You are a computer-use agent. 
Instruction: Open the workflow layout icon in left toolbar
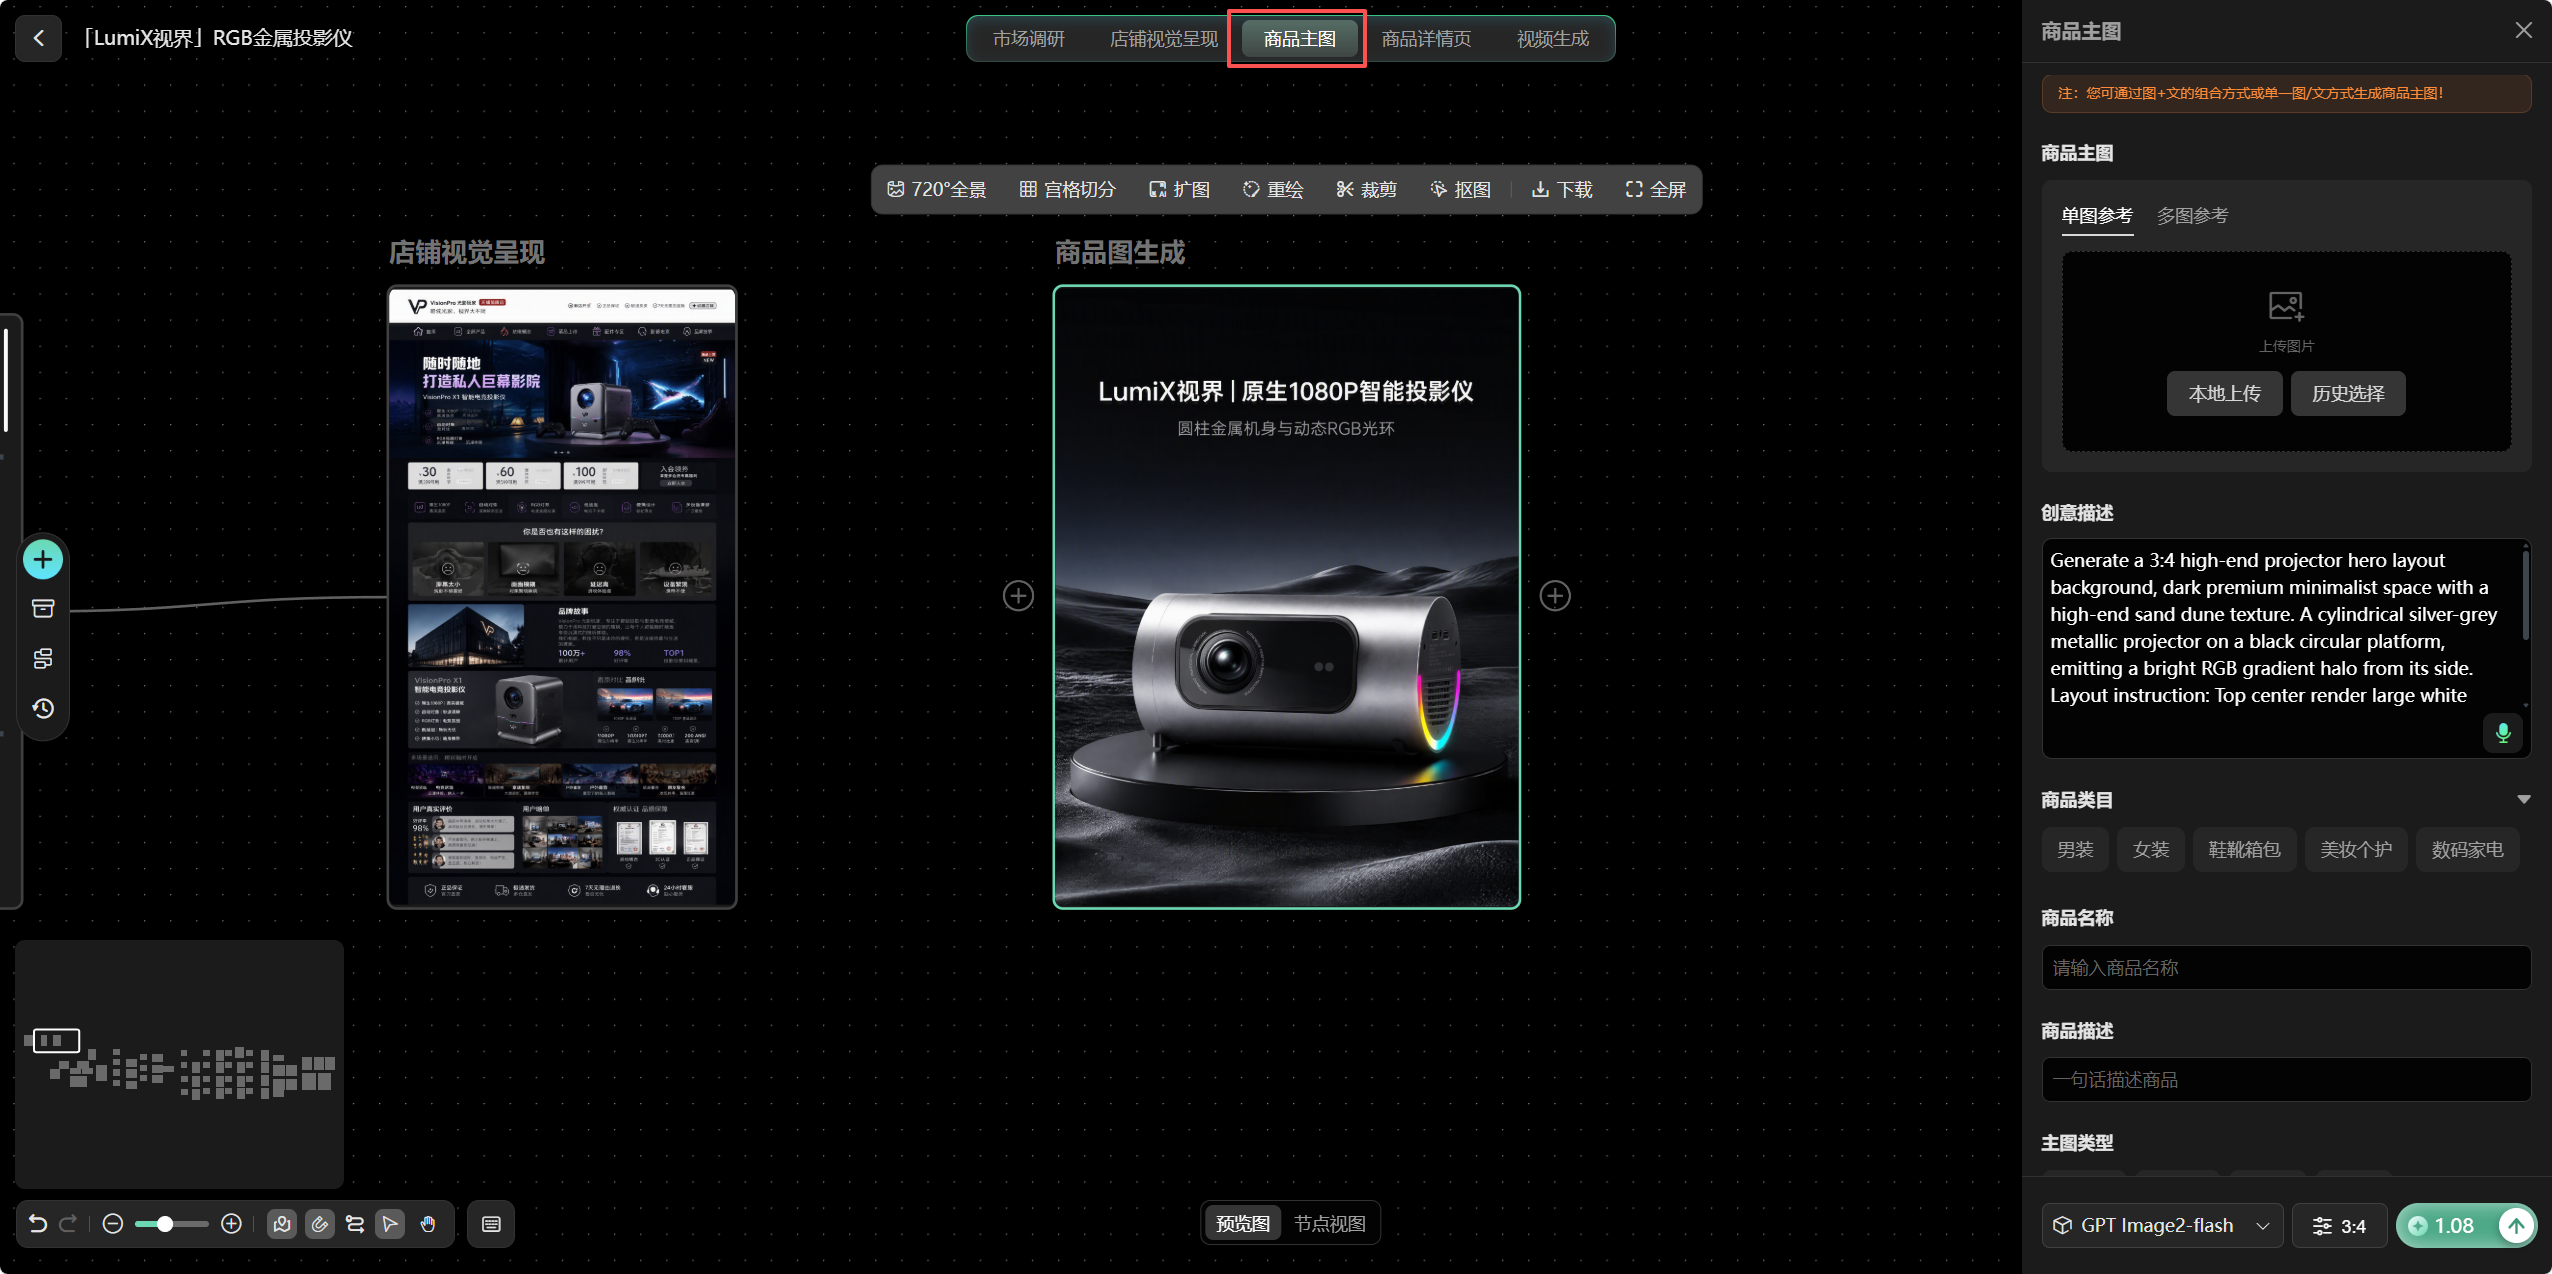click(43, 658)
